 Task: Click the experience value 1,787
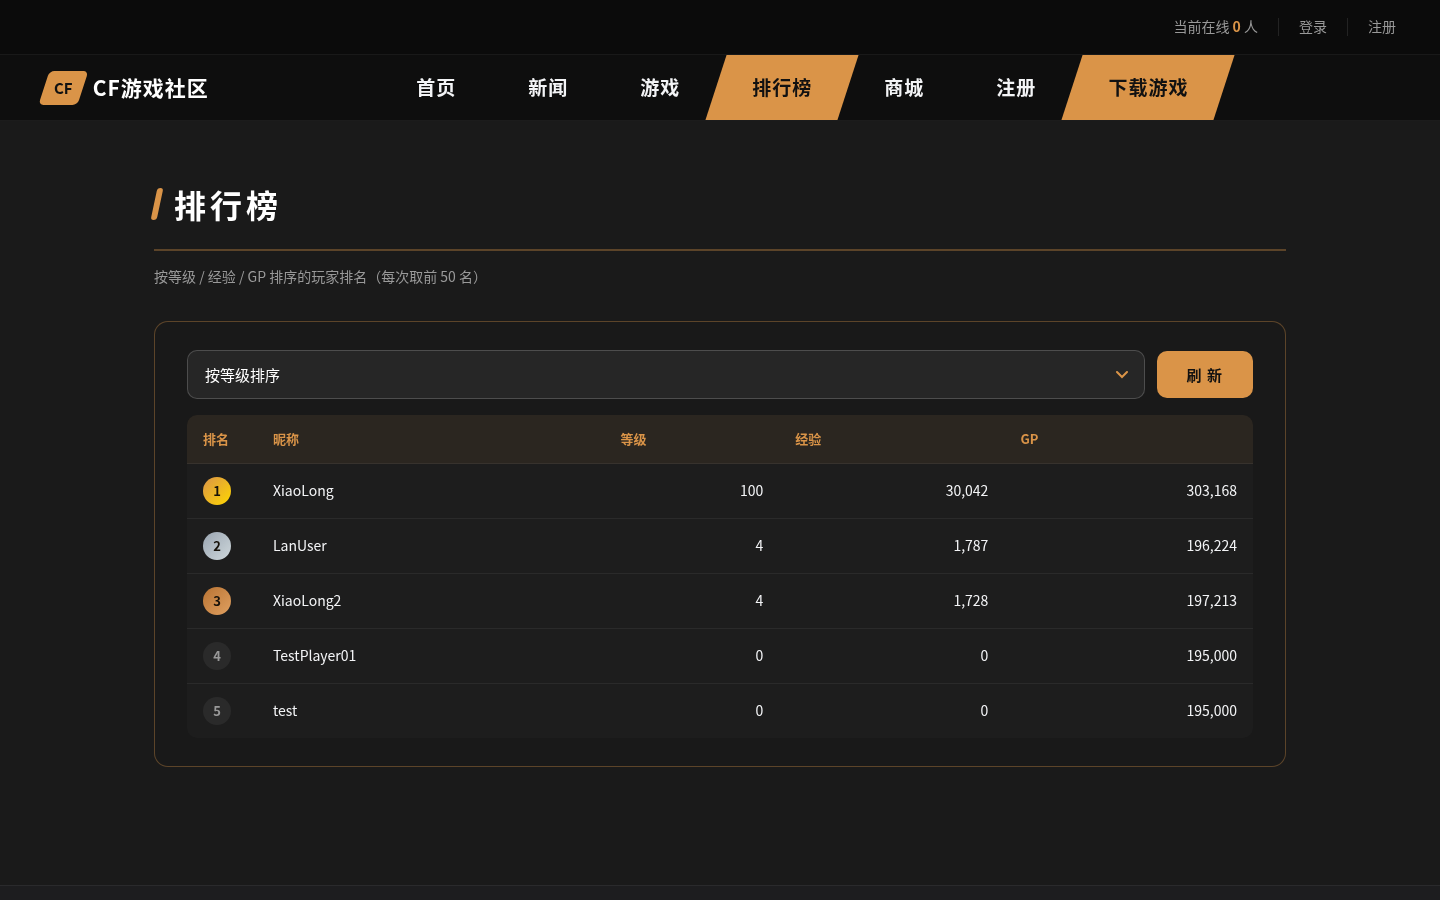(x=970, y=546)
